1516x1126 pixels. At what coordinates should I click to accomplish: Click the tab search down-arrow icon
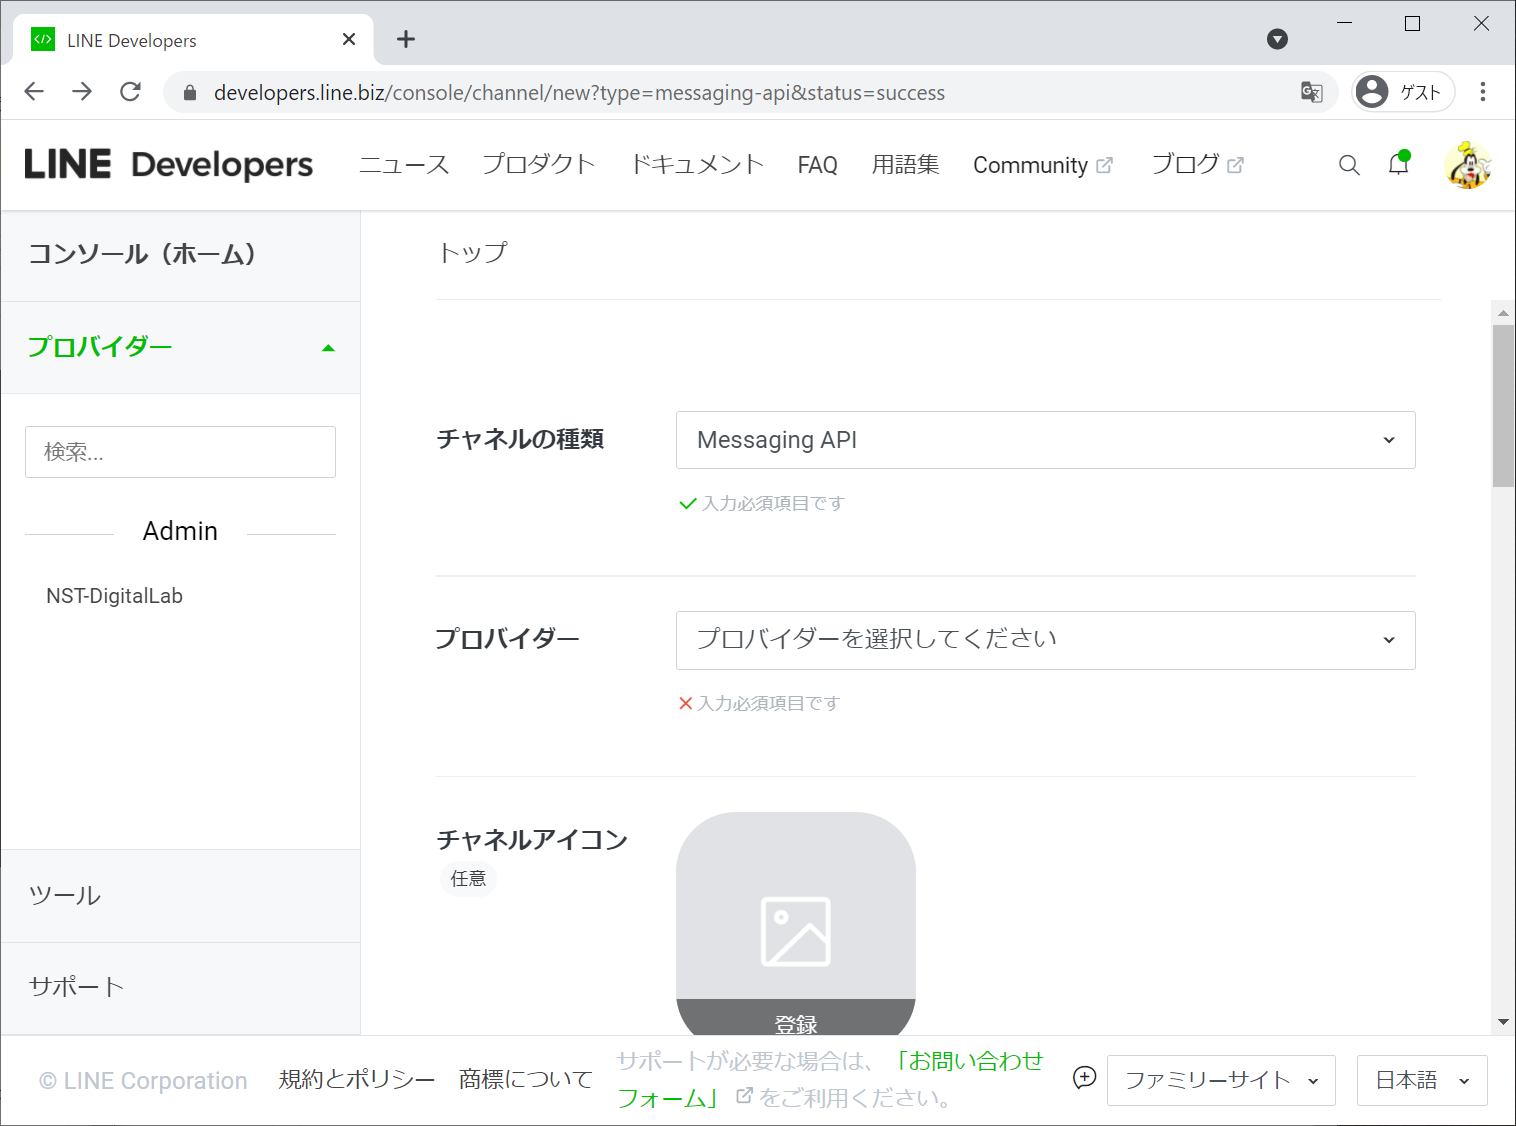[x=1277, y=39]
